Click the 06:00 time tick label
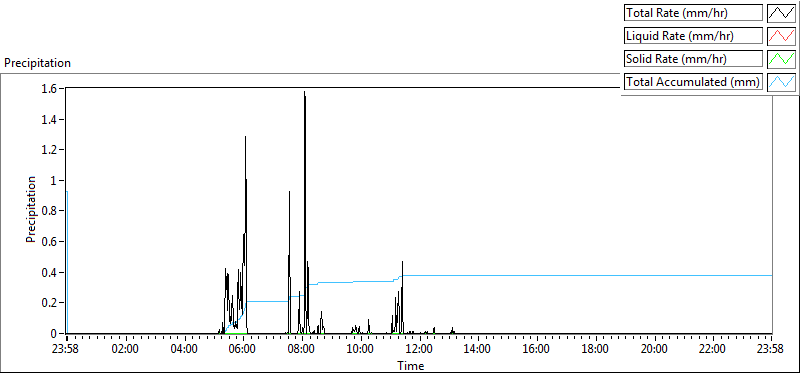The image size is (800, 373). (x=243, y=350)
